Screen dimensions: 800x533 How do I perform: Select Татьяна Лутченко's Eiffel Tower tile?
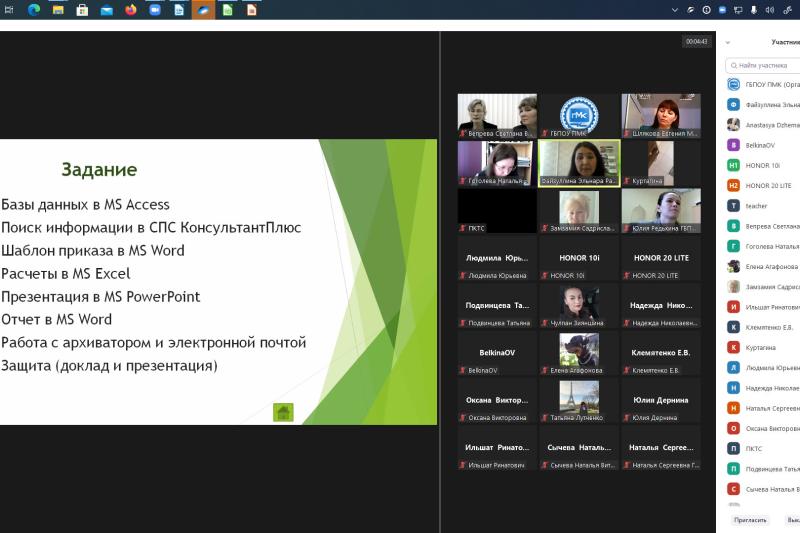pyautogui.click(x=579, y=400)
